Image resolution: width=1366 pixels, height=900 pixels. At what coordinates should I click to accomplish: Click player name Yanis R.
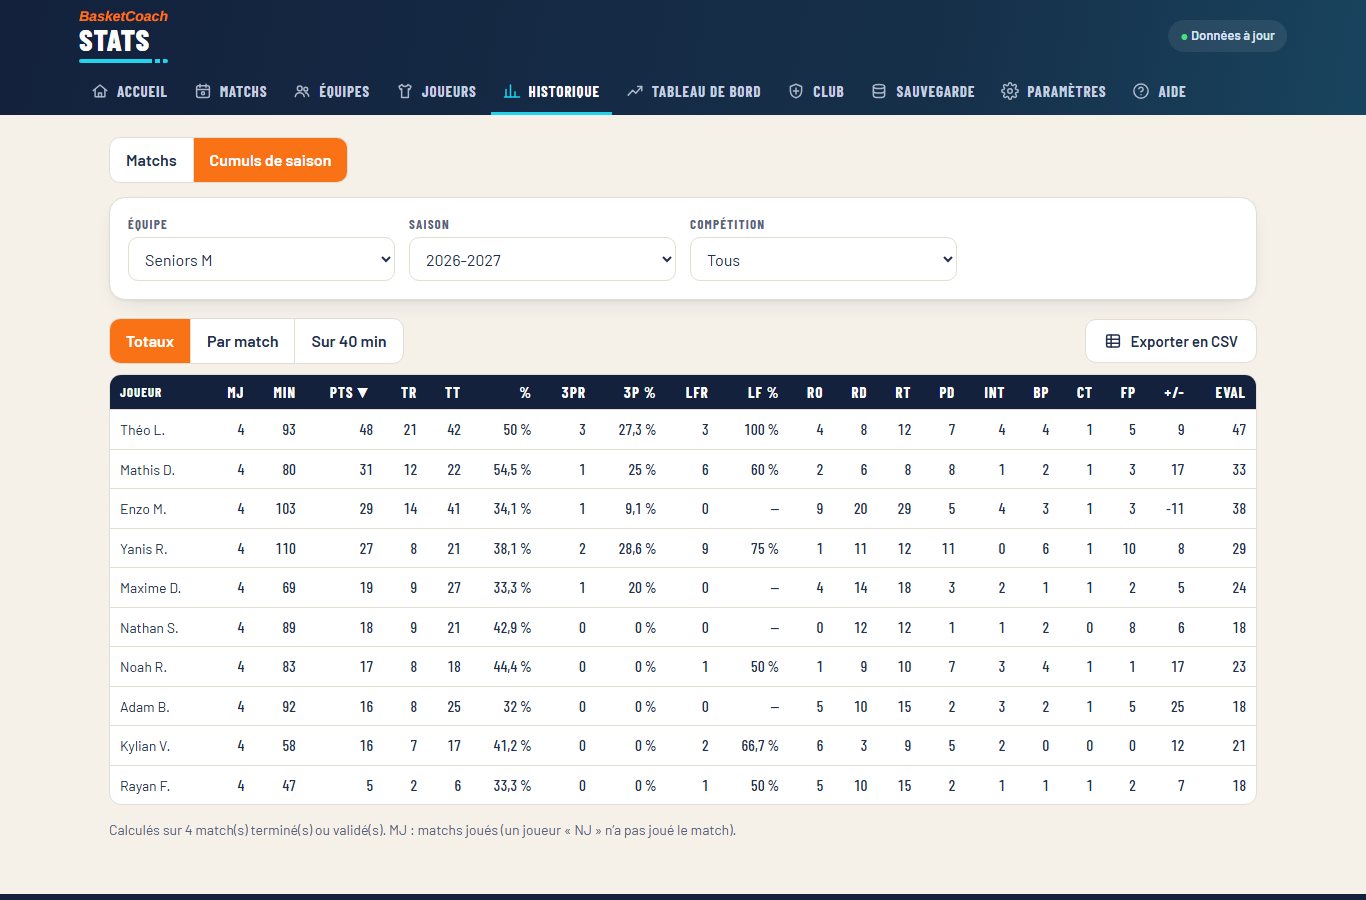(x=143, y=549)
